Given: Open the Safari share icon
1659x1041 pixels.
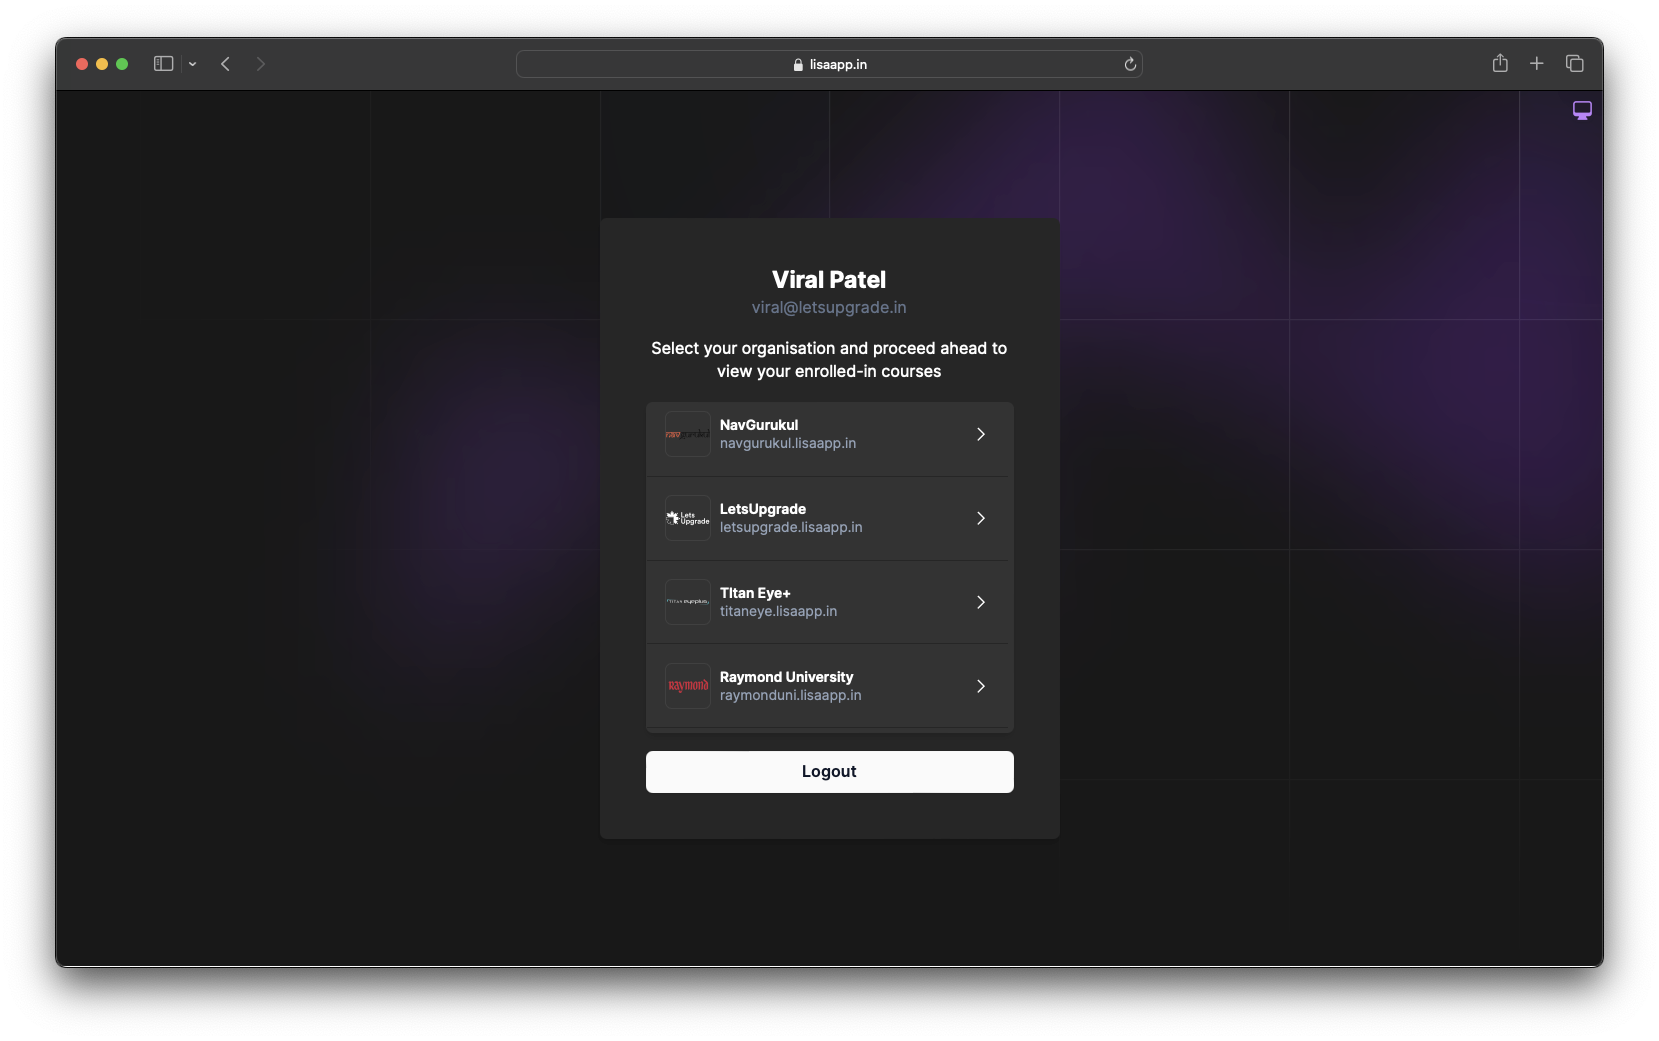Looking at the screenshot, I should 1500,63.
